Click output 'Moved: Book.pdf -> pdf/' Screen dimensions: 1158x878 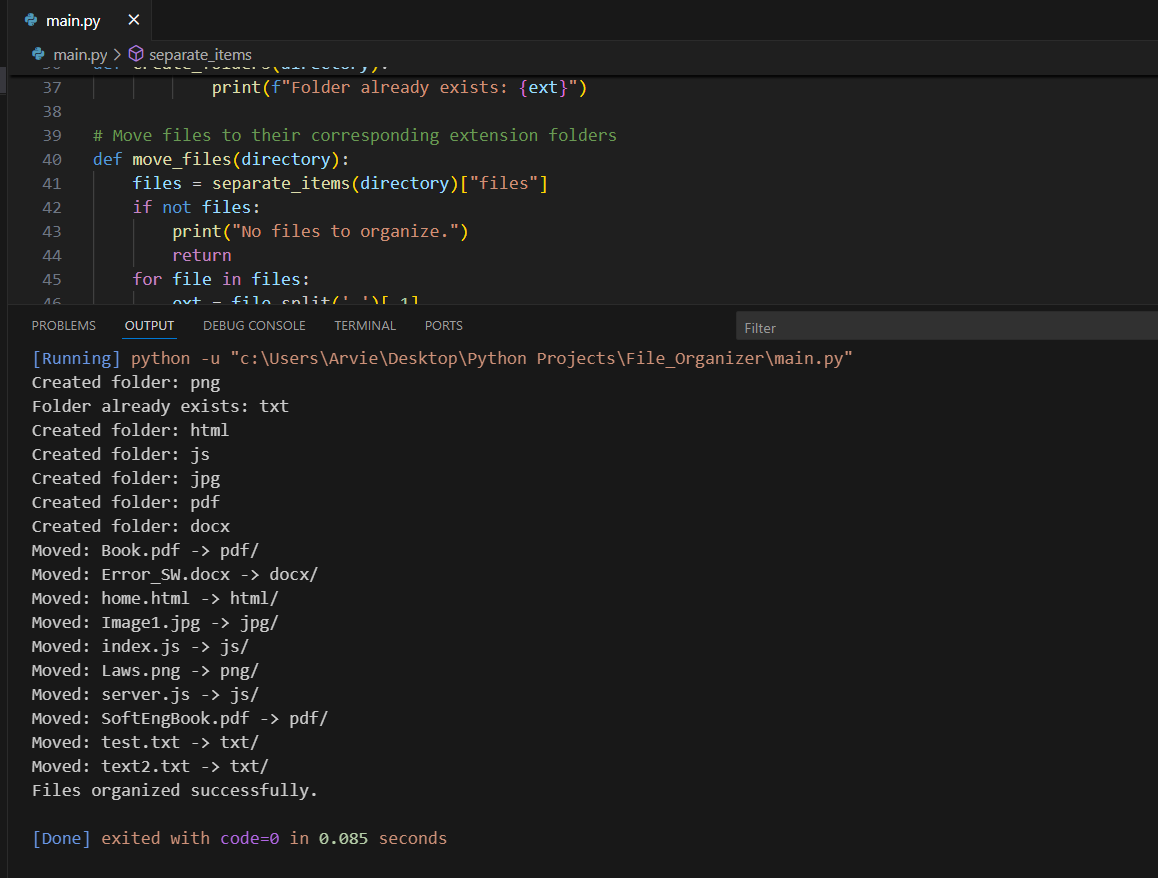point(145,550)
